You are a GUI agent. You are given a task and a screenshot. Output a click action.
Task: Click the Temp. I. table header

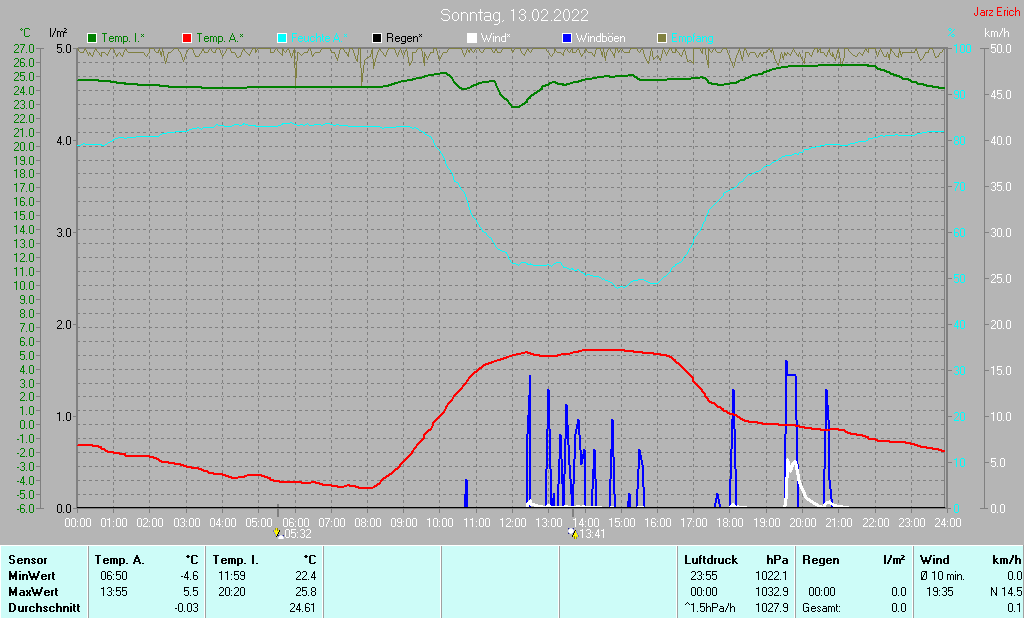[236, 560]
